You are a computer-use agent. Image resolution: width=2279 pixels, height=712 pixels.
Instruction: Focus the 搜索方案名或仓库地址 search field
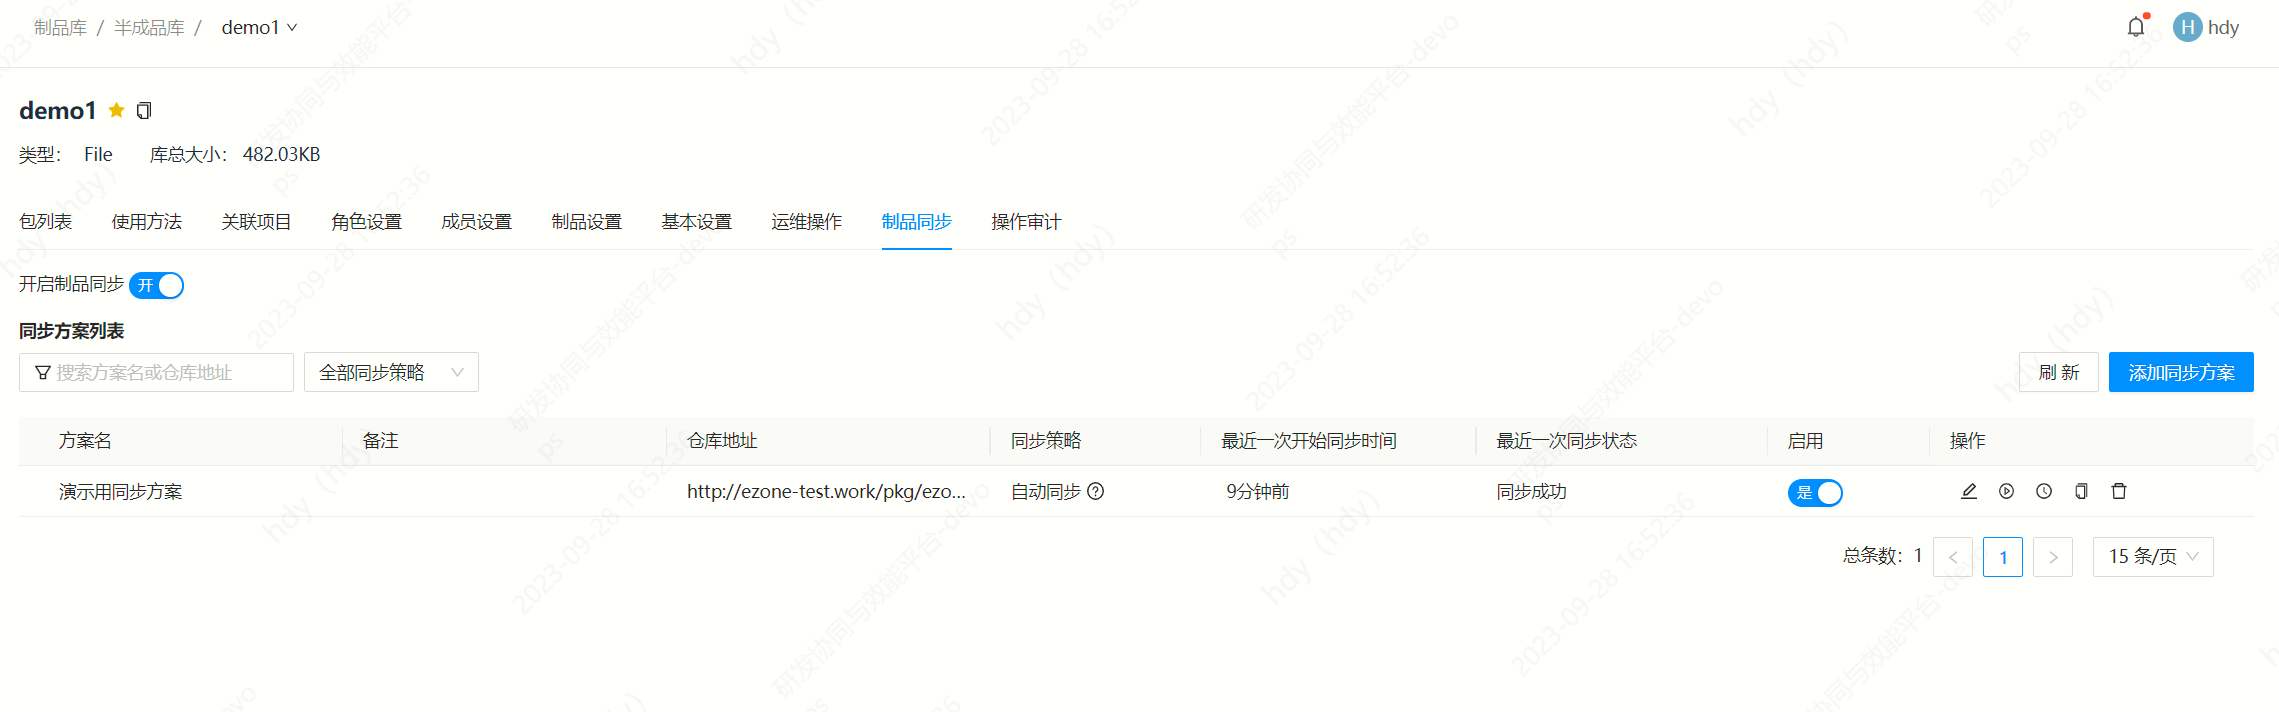coord(156,372)
